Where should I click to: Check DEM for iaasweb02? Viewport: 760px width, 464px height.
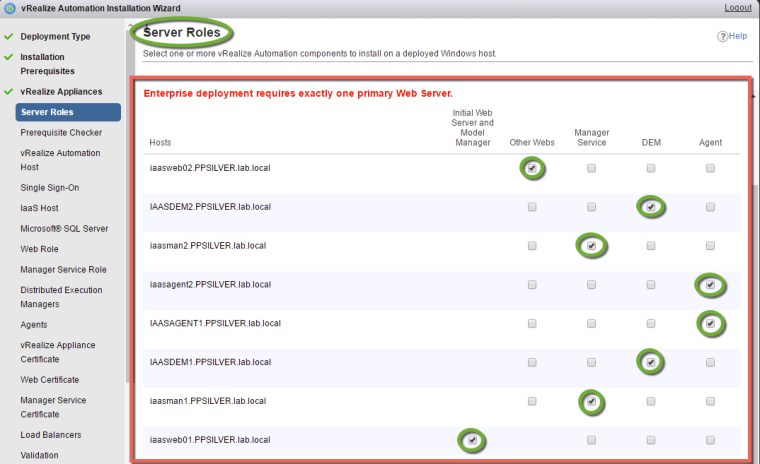[x=651, y=168]
